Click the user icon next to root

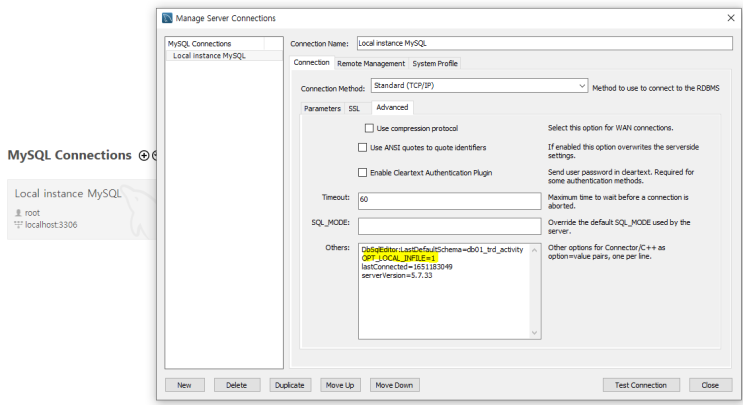[x=18, y=213]
